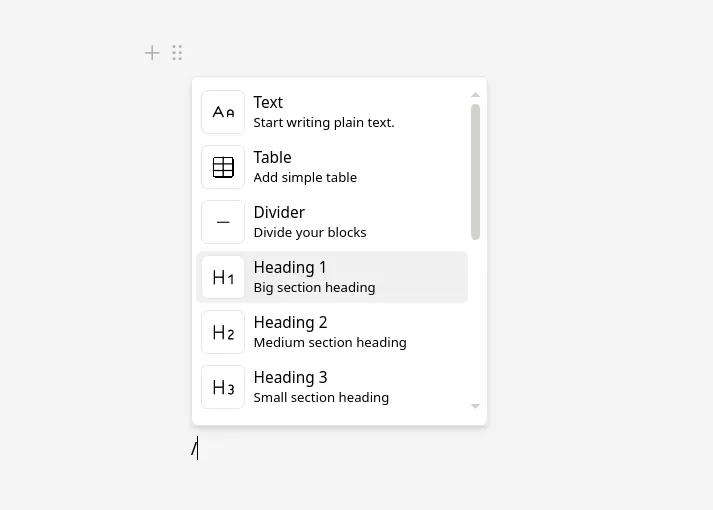This screenshot has width=713, height=510.
Task: Click the scrollbar up arrow
Action: coord(475,95)
